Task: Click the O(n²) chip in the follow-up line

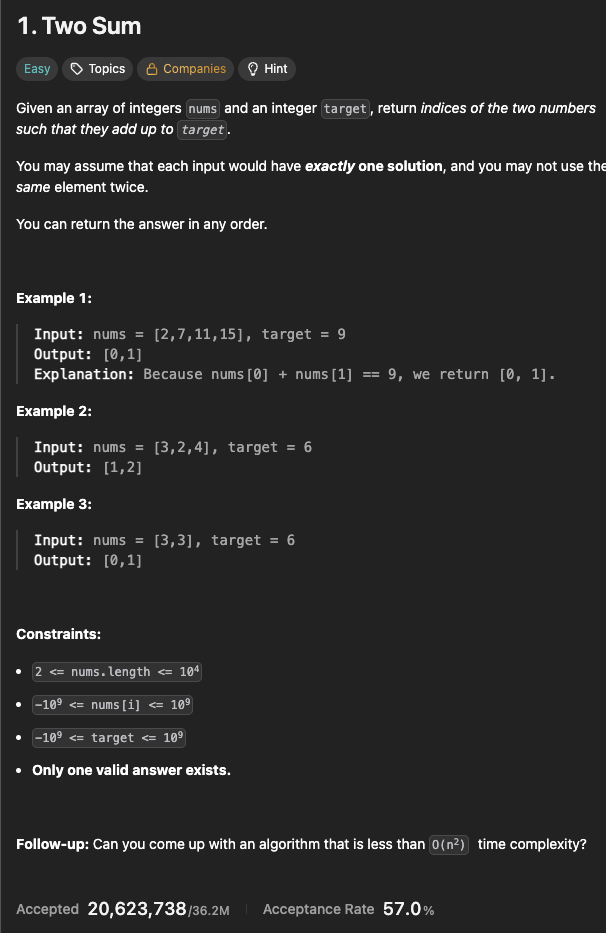Action: pos(448,844)
